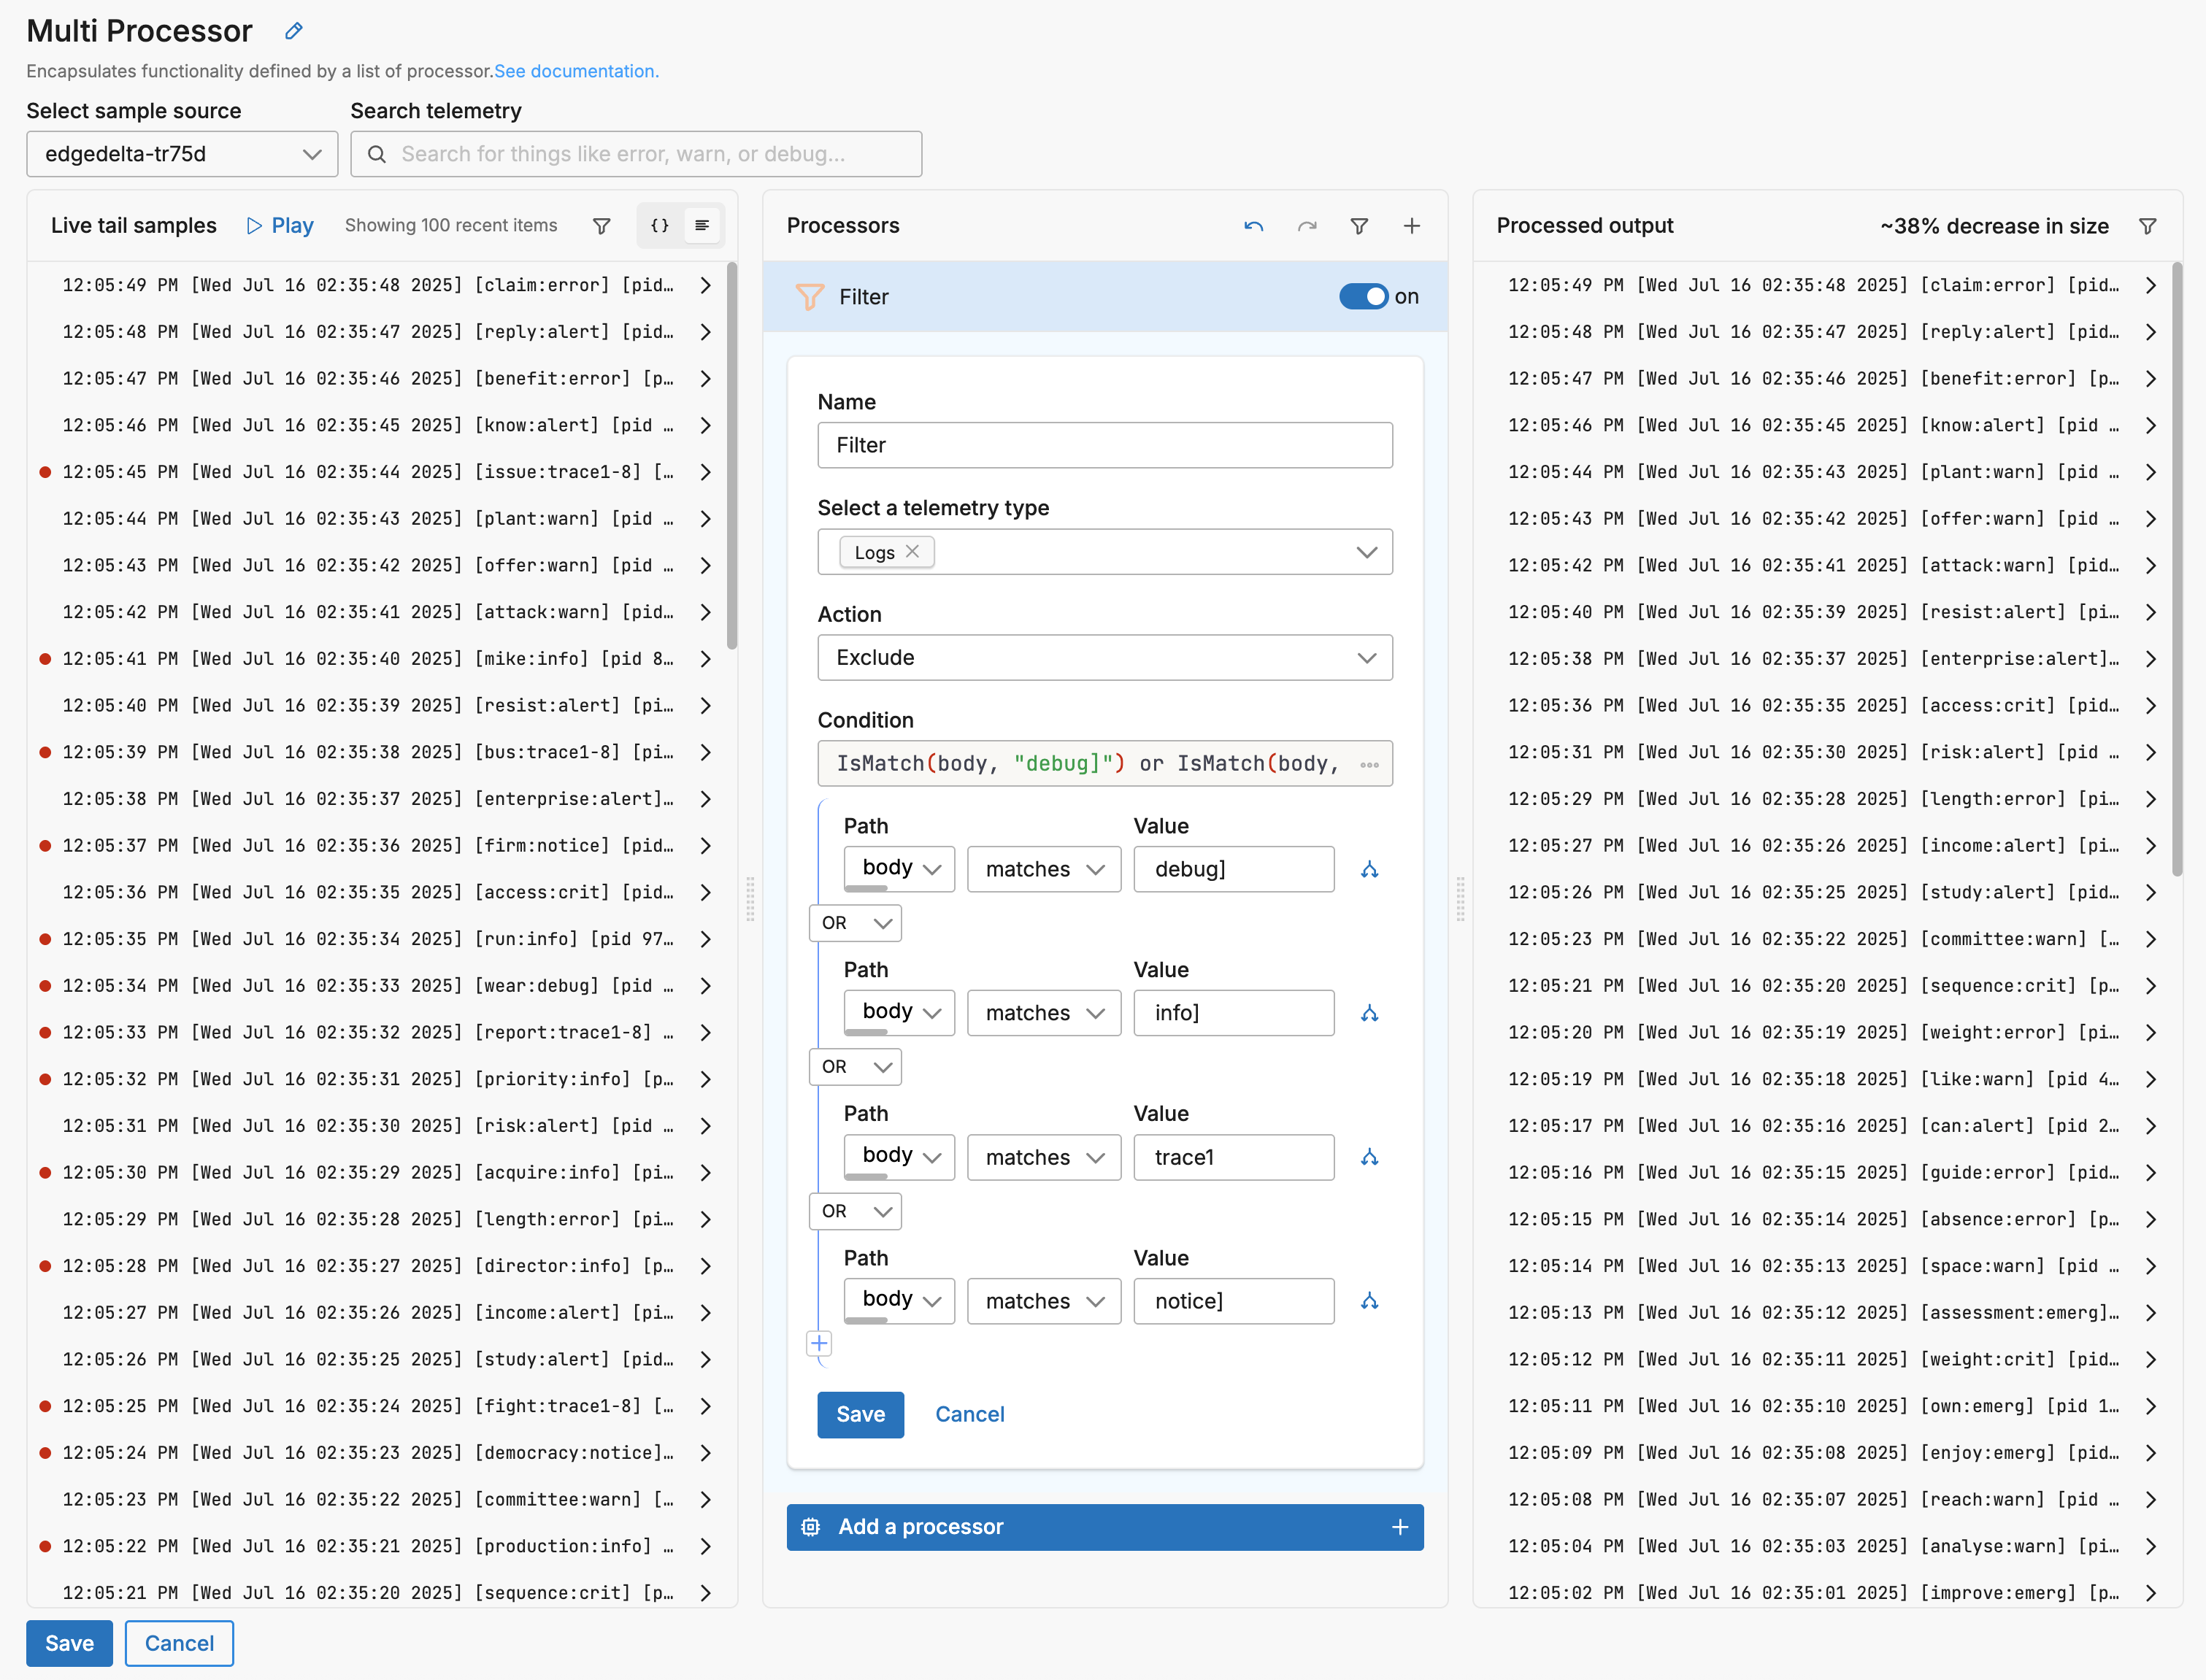Open the matches operator dropdown for debug] row
This screenshot has height=1680, width=2206.
point(1044,869)
